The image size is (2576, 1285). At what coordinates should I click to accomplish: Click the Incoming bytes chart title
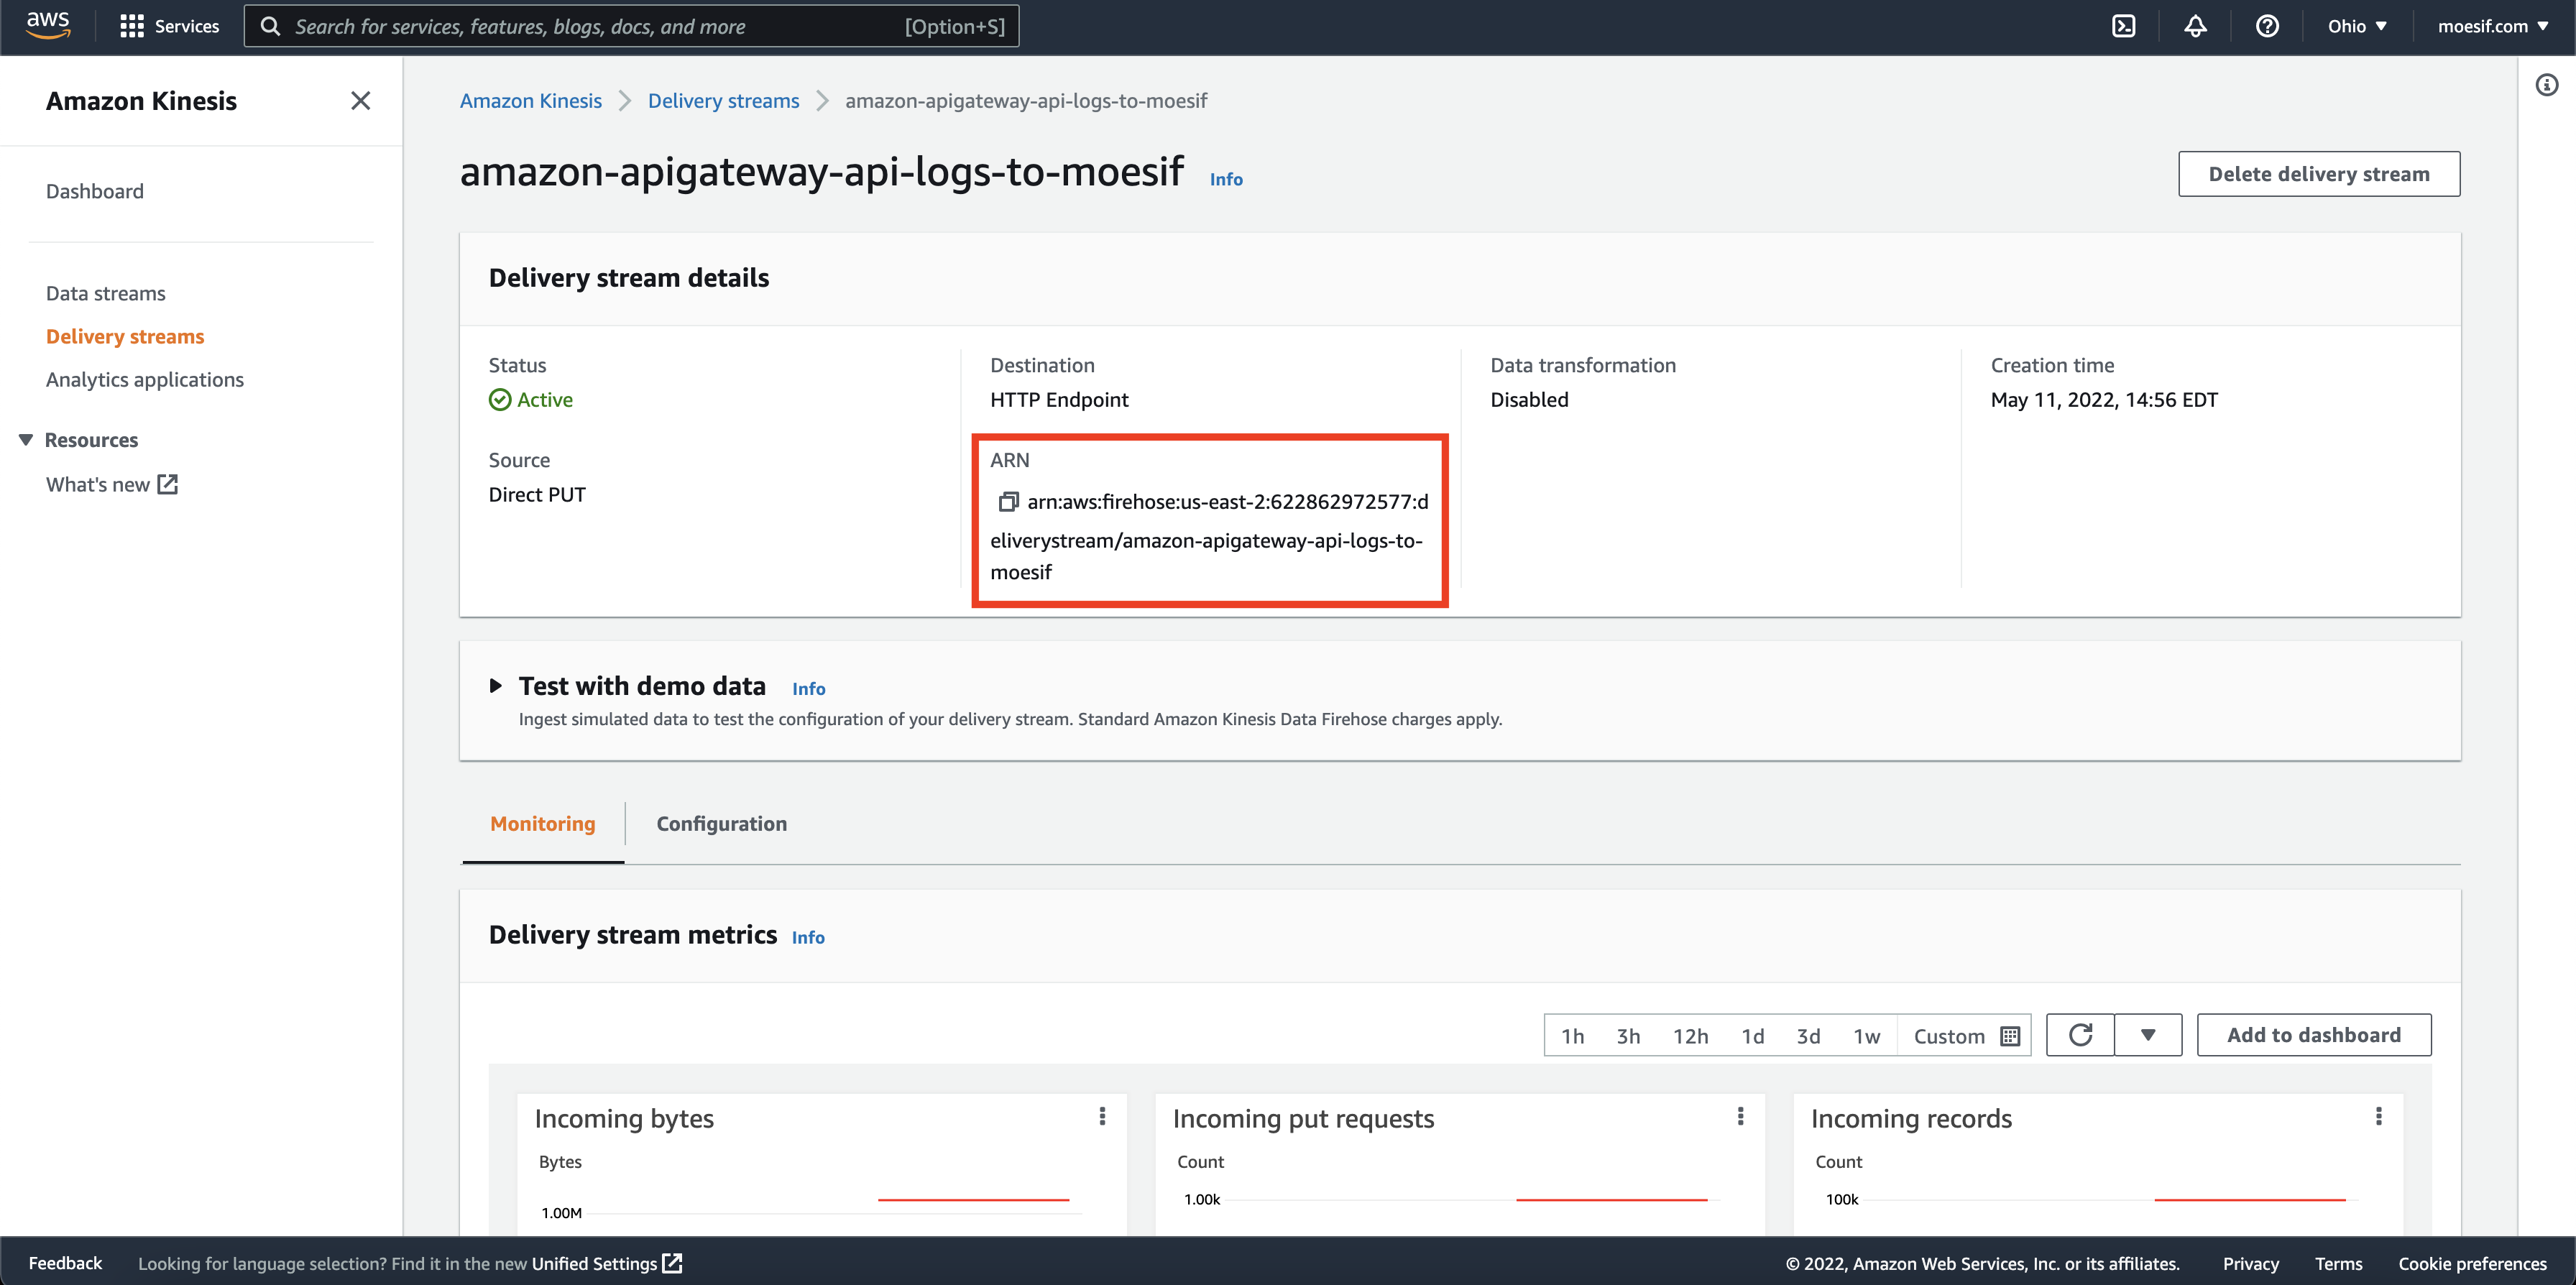[624, 1118]
